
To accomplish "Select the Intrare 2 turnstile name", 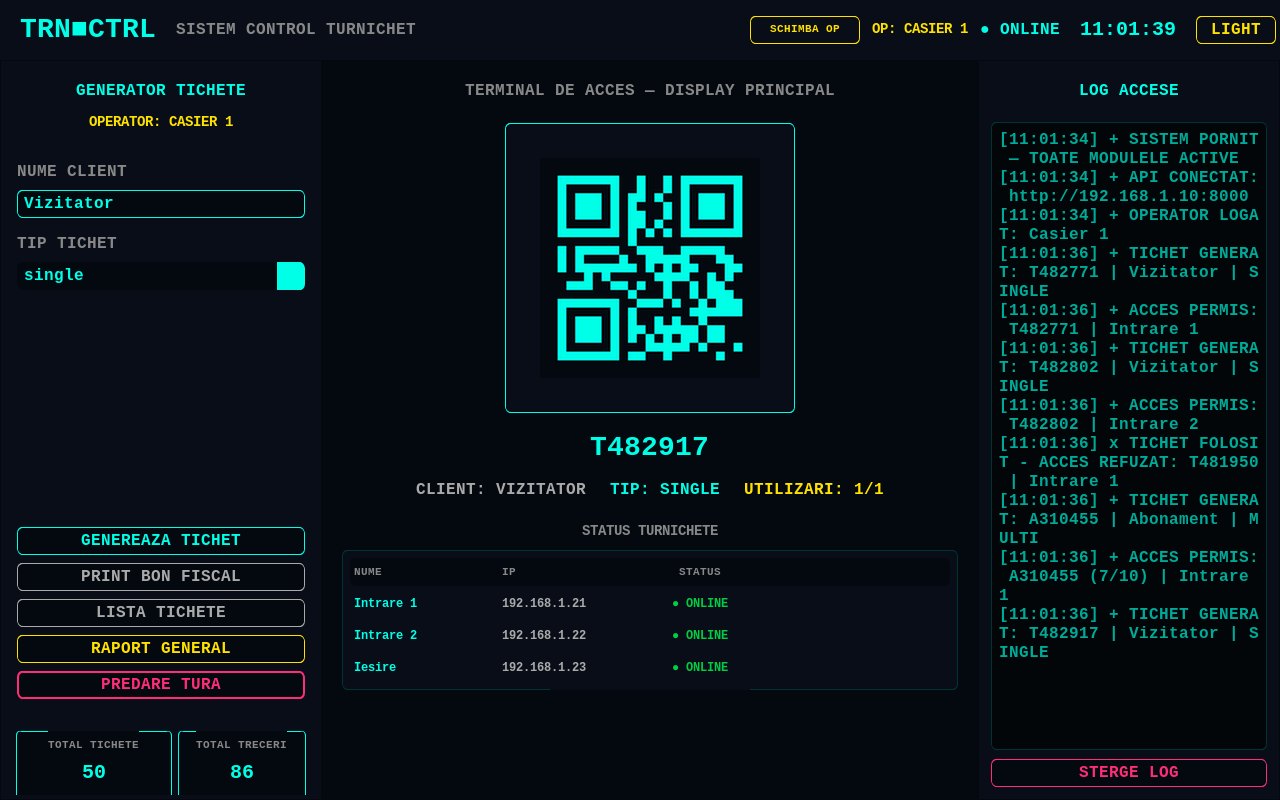I will [x=386, y=636].
